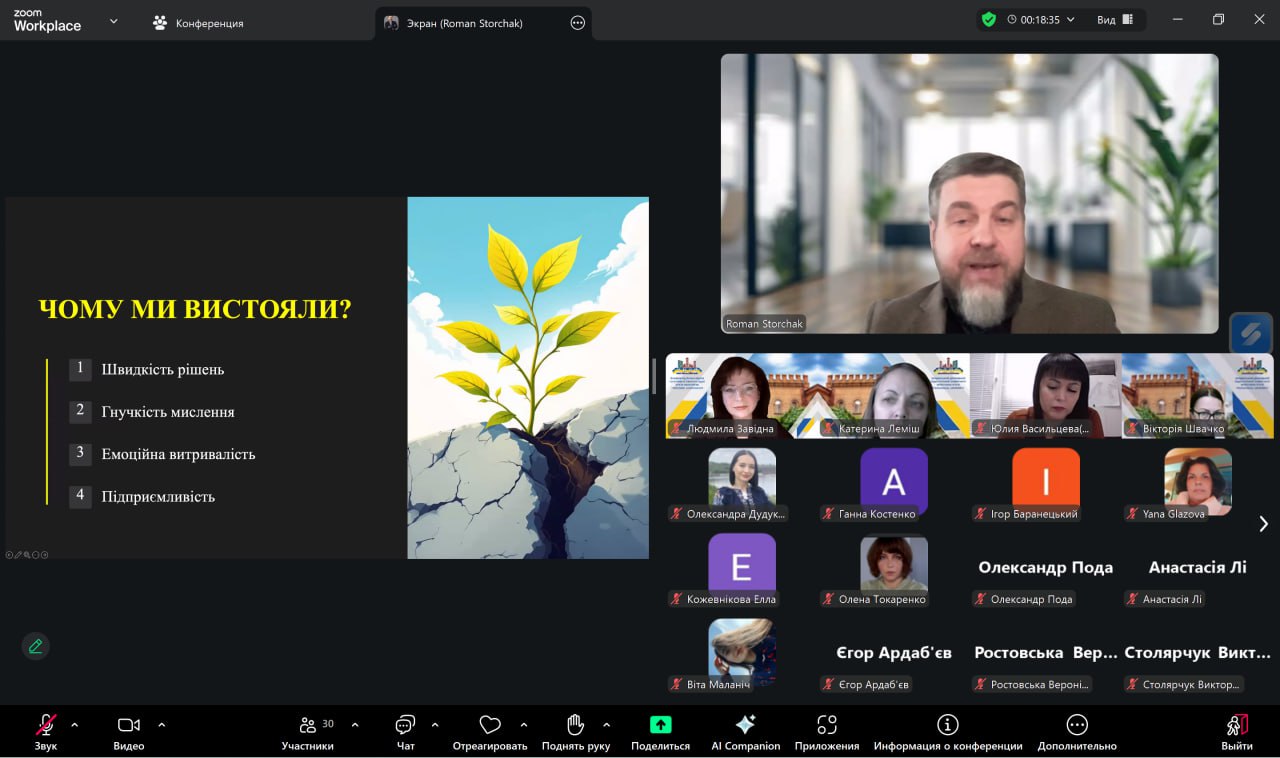The image size is (1280, 758).
Task: Click the green annotation pencil icon
Action: [36, 646]
